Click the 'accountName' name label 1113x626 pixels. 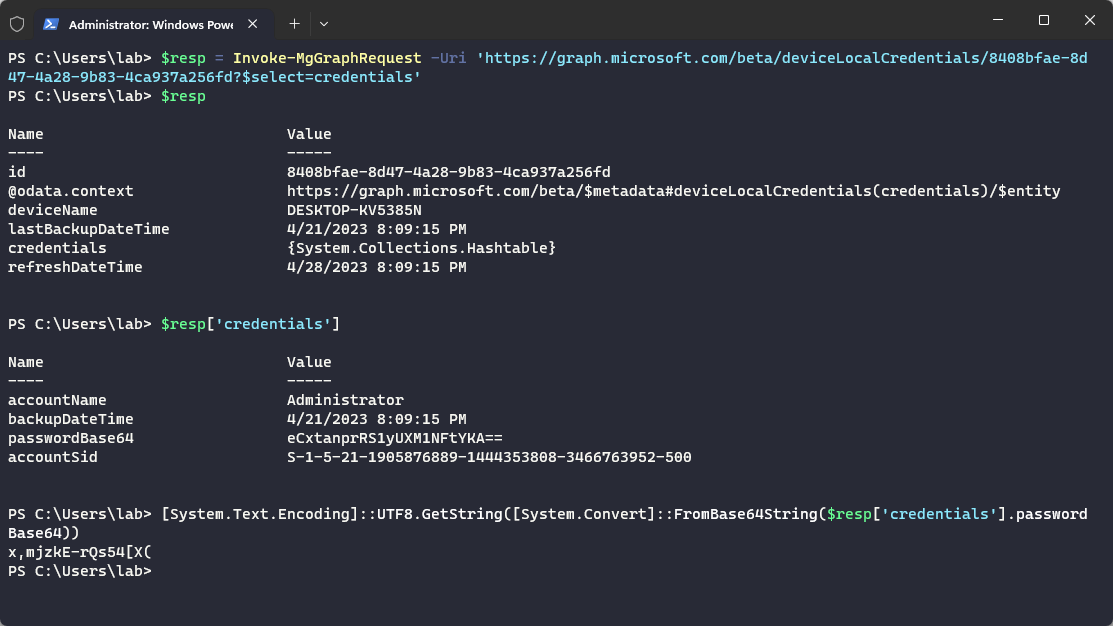pyautogui.click(x=57, y=400)
